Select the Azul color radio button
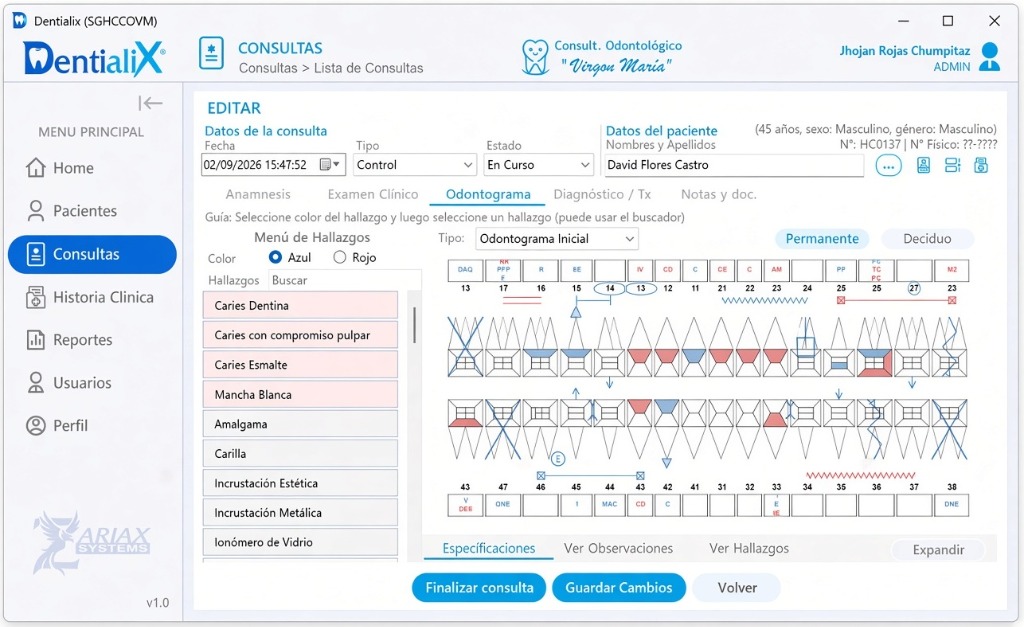1024x627 pixels. (276, 257)
